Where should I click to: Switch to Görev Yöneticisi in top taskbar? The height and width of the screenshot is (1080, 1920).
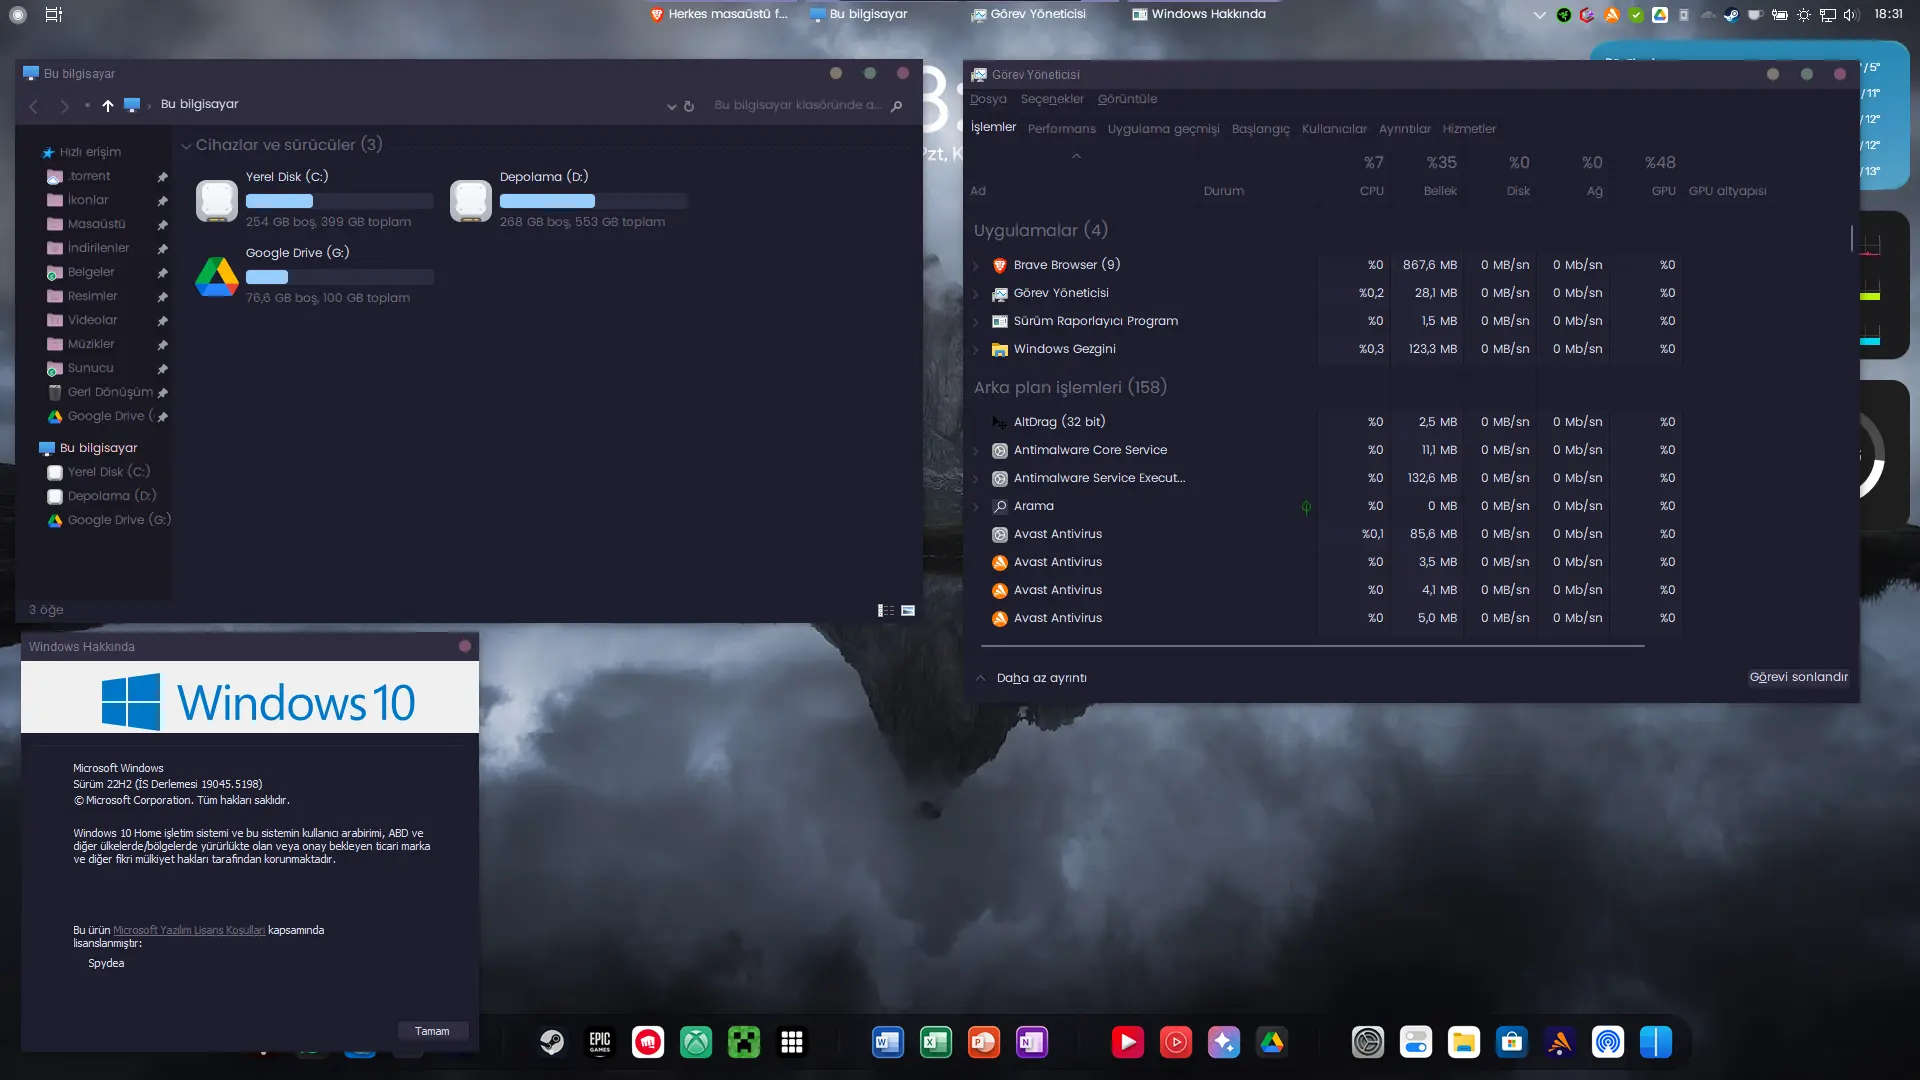pos(1029,14)
